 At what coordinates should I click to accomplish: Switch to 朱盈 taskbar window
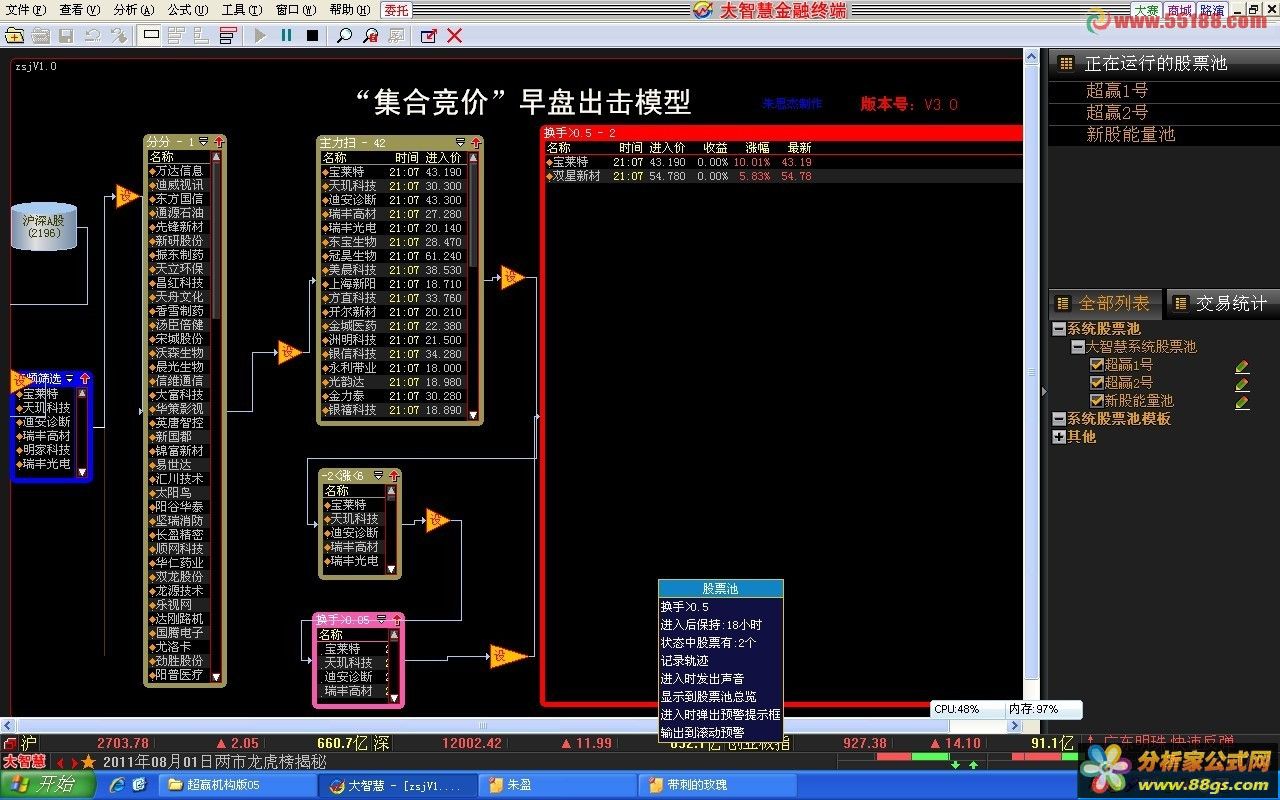click(x=556, y=785)
